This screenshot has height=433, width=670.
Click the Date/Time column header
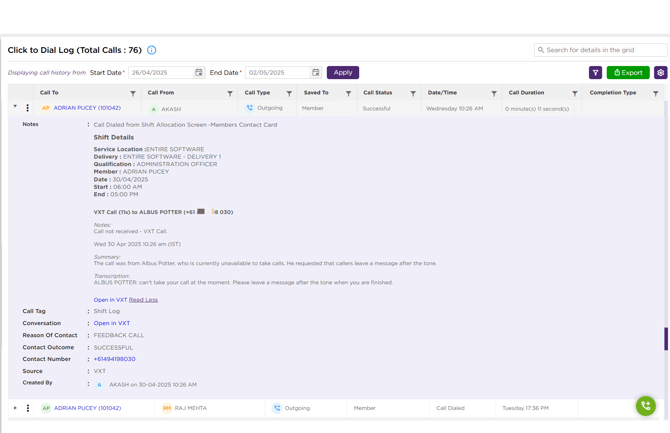coord(442,93)
